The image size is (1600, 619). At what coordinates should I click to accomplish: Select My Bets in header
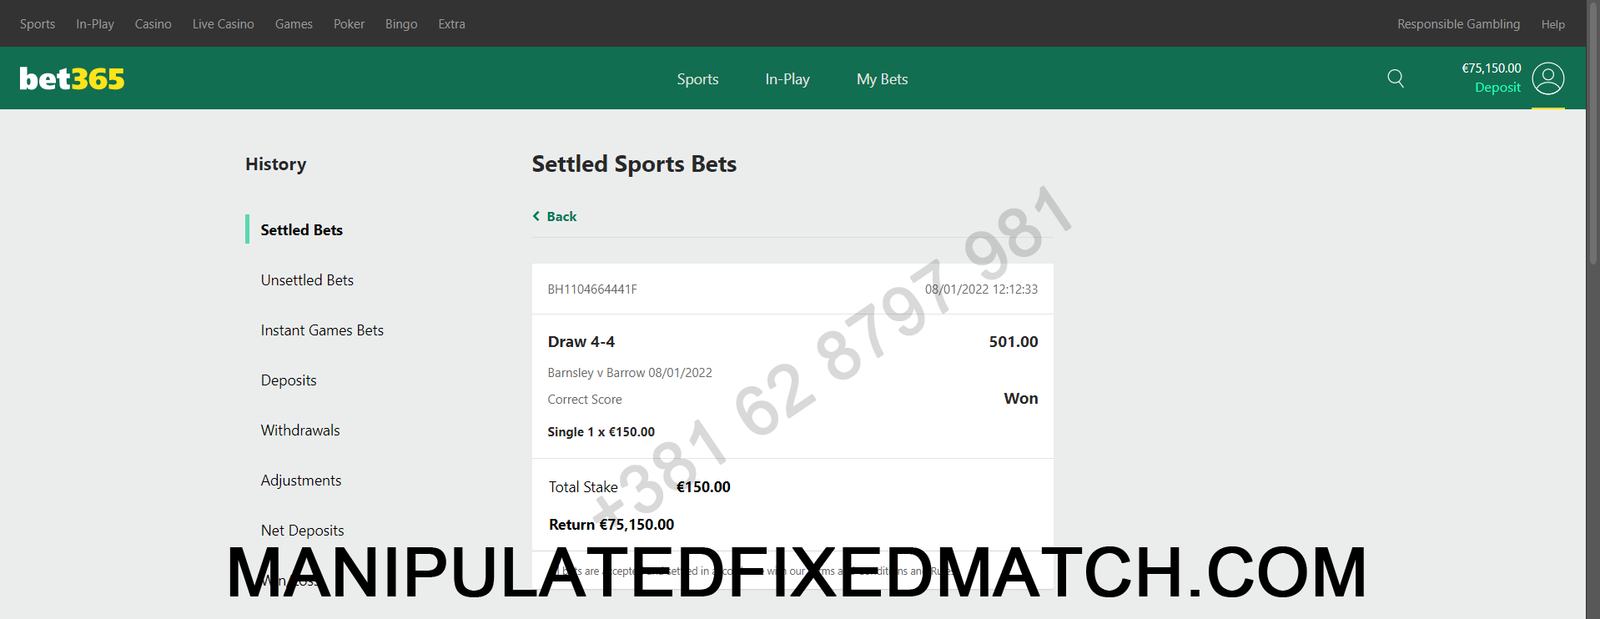[882, 79]
